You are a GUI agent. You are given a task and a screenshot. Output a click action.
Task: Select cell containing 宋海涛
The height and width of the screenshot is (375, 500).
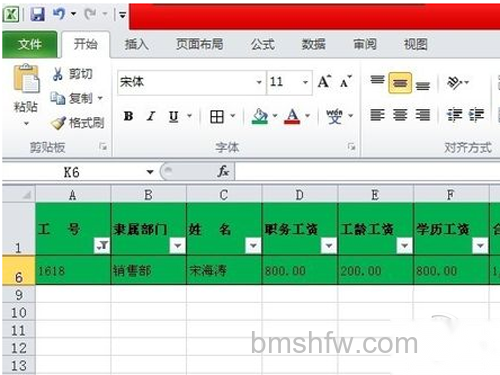click(224, 270)
